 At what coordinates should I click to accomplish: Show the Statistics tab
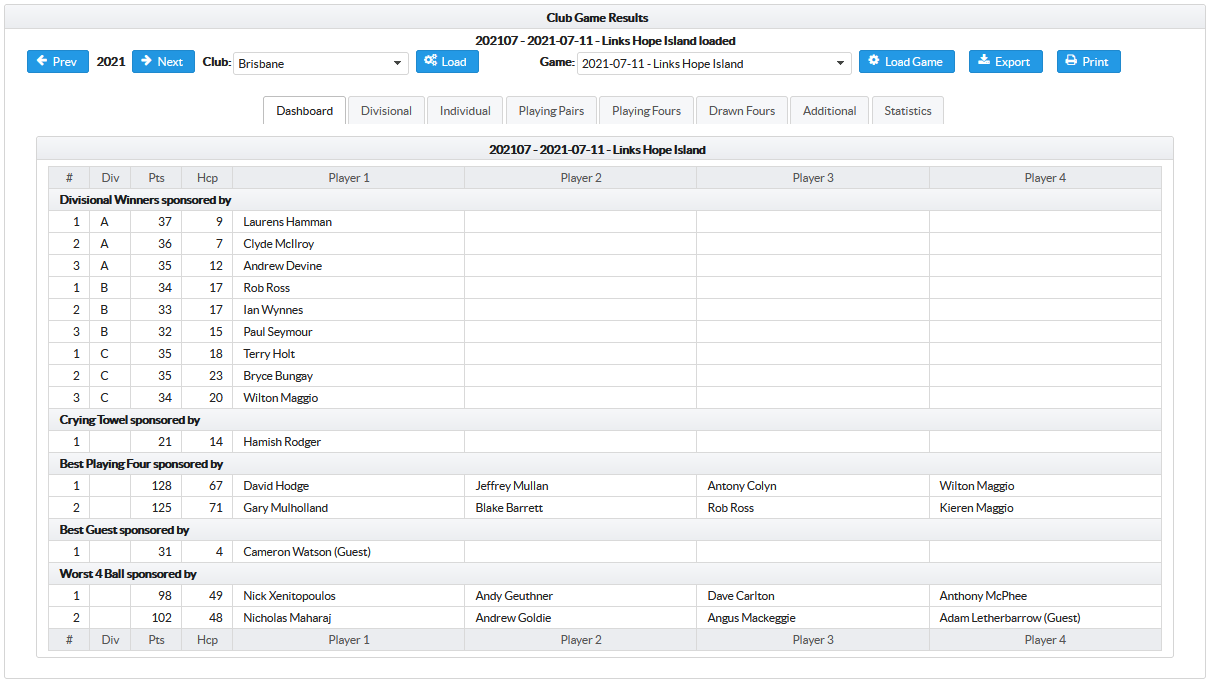pos(907,111)
